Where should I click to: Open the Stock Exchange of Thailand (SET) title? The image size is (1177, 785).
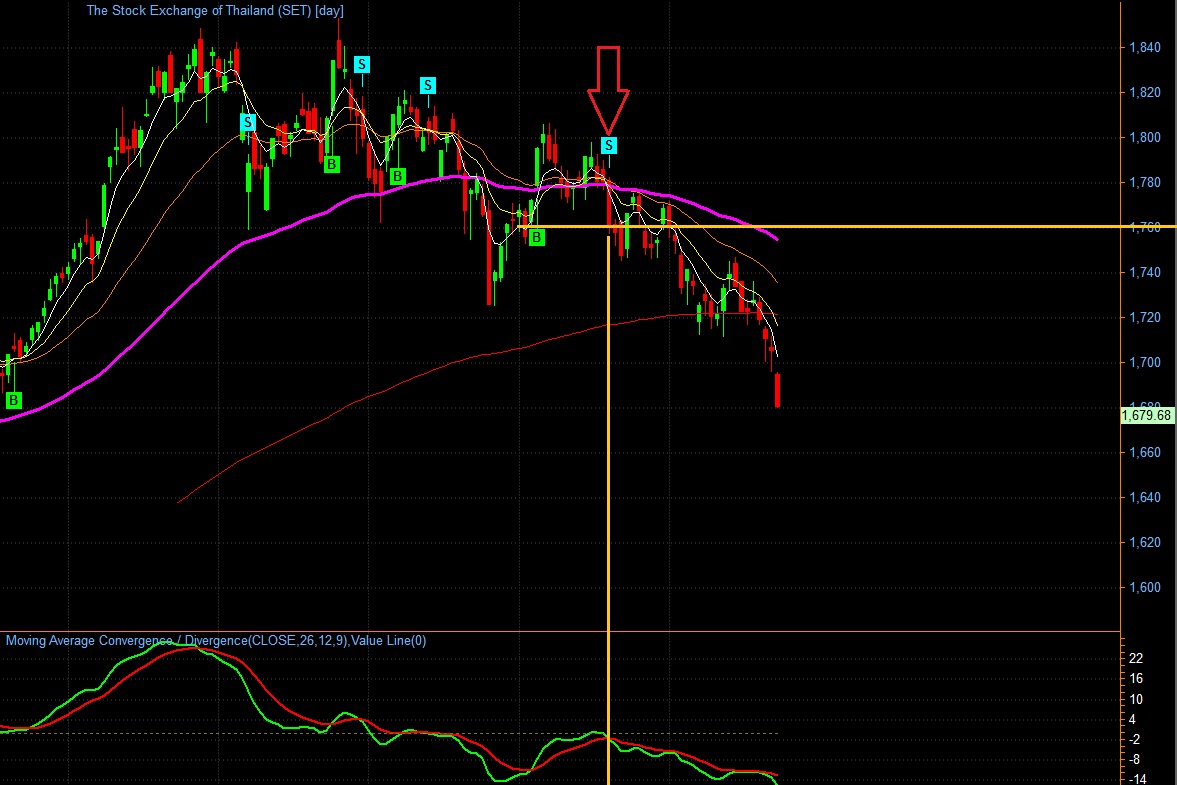coord(215,11)
